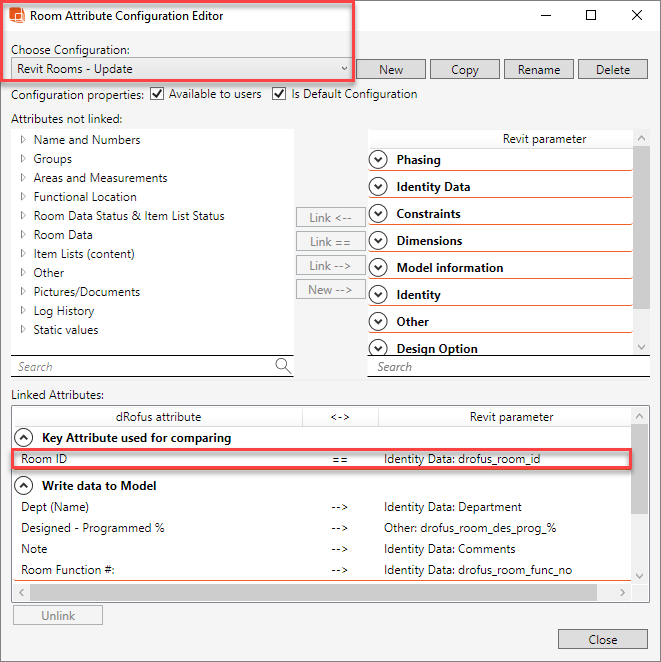Expand the Name and Numbers tree node
661x662 pixels.
23,140
